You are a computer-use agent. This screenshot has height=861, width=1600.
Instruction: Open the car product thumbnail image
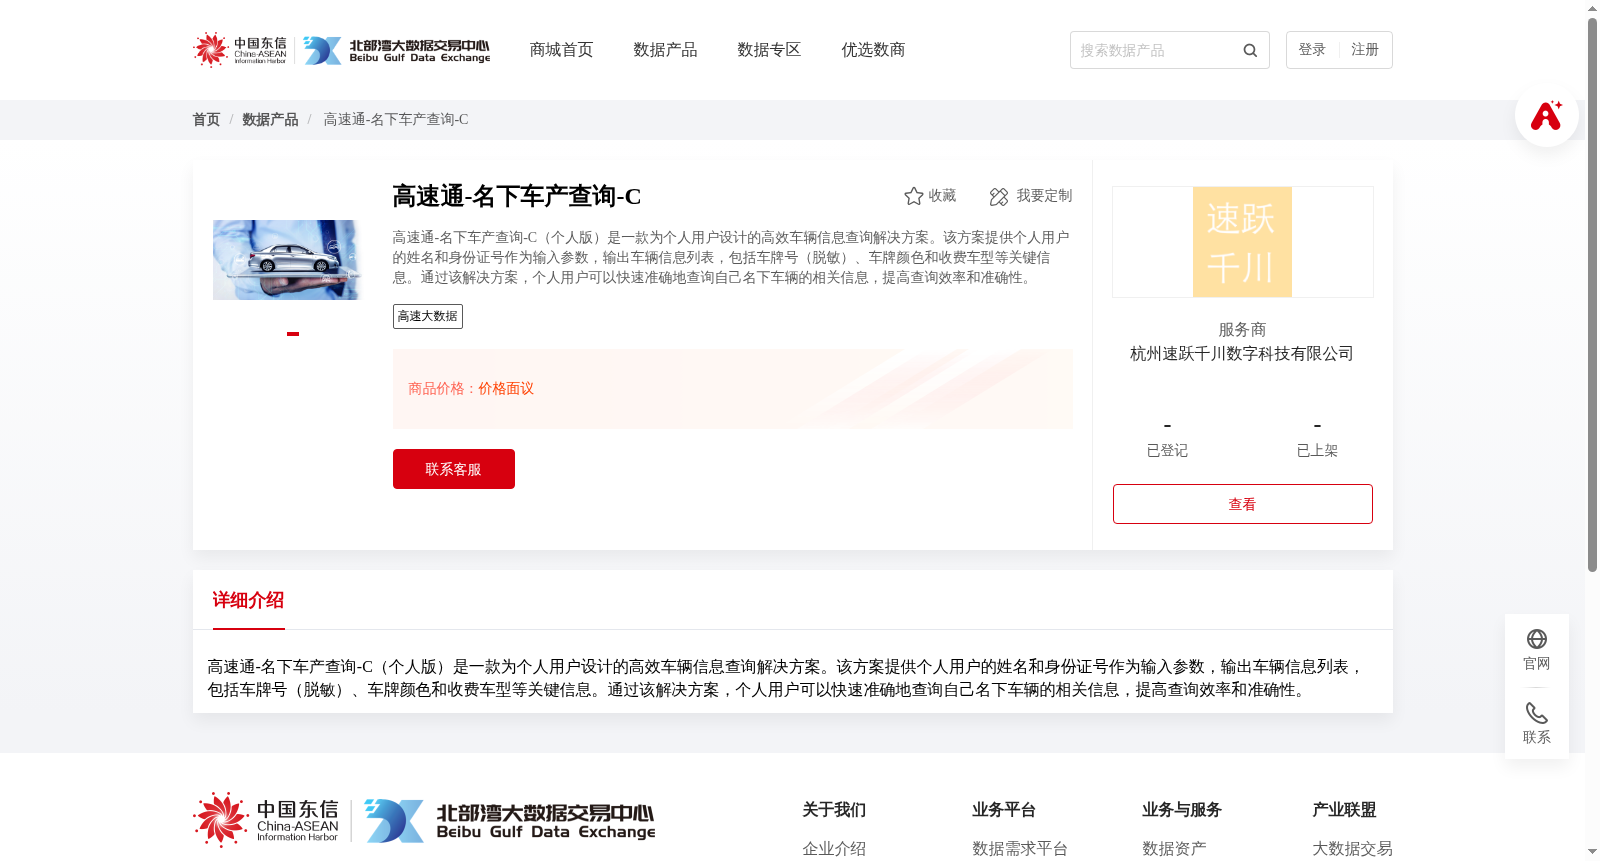[287, 260]
